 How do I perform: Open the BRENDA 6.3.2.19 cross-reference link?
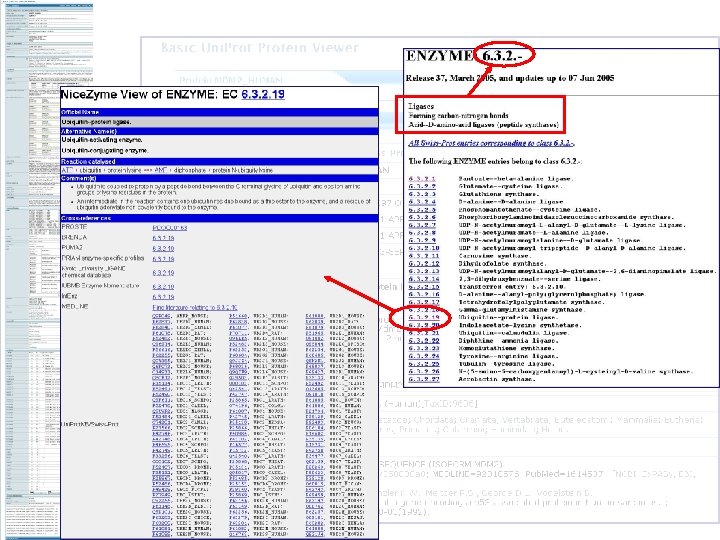click(x=163, y=238)
